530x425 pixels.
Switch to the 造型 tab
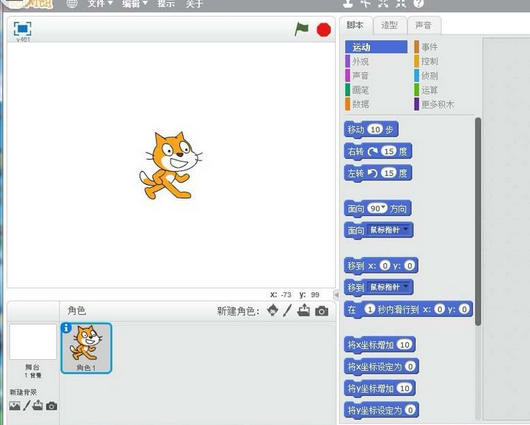point(390,25)
